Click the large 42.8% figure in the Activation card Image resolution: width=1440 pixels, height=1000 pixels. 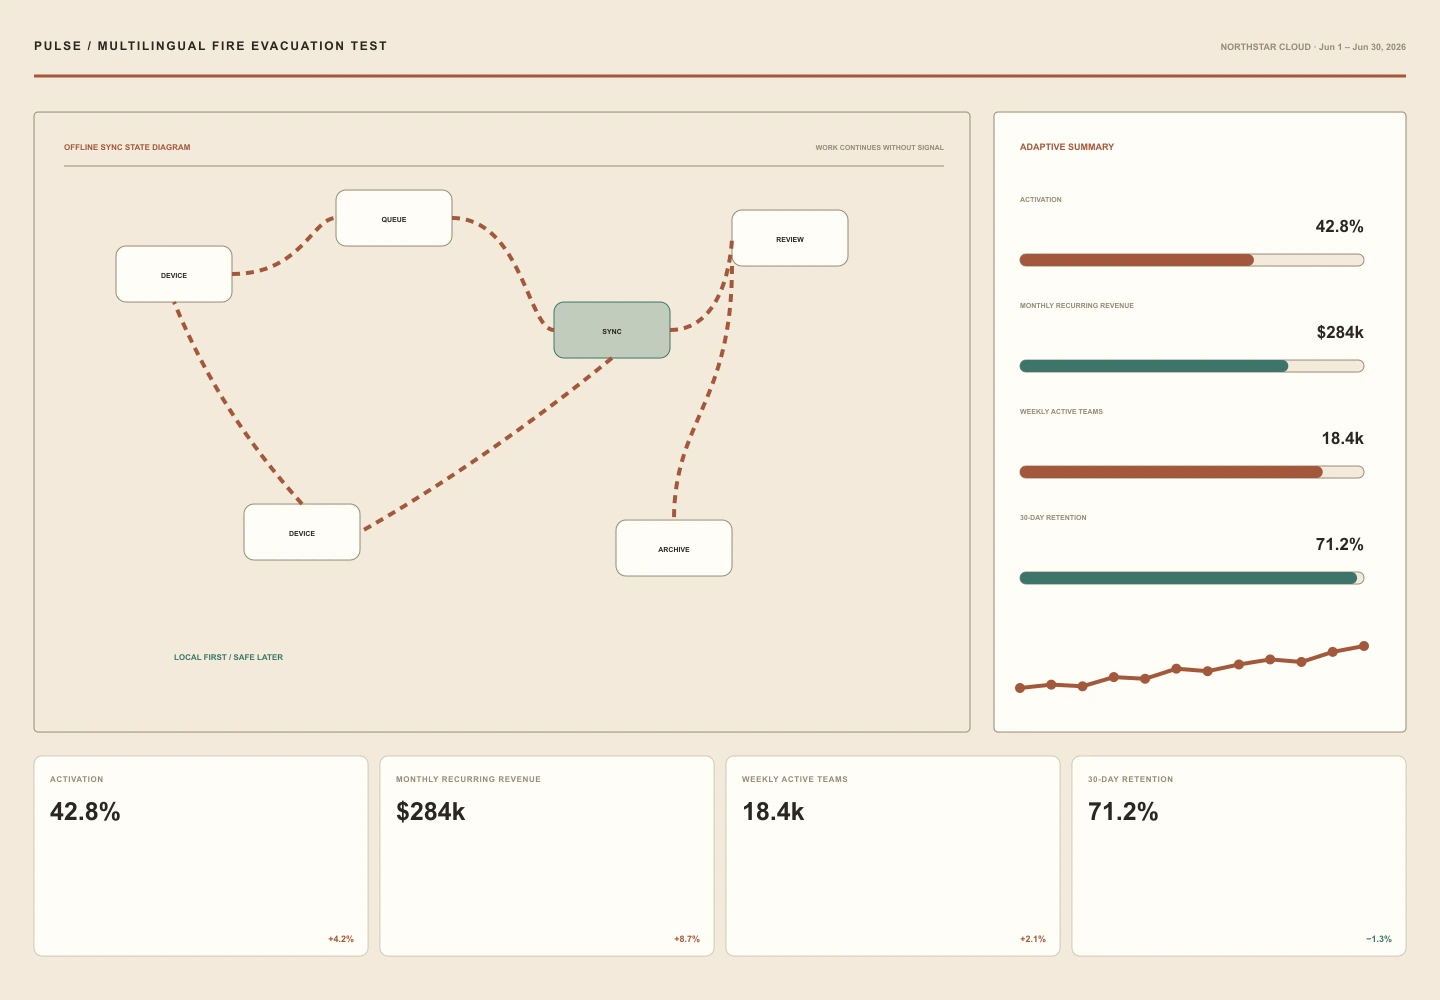[x=85, y=812]
